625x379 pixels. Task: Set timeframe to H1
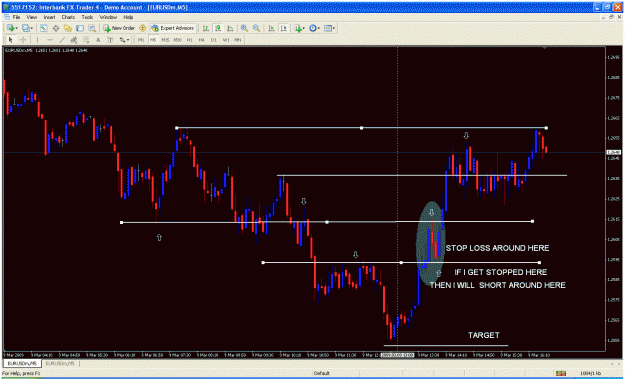pyautogui.click(x=190, y=40)
